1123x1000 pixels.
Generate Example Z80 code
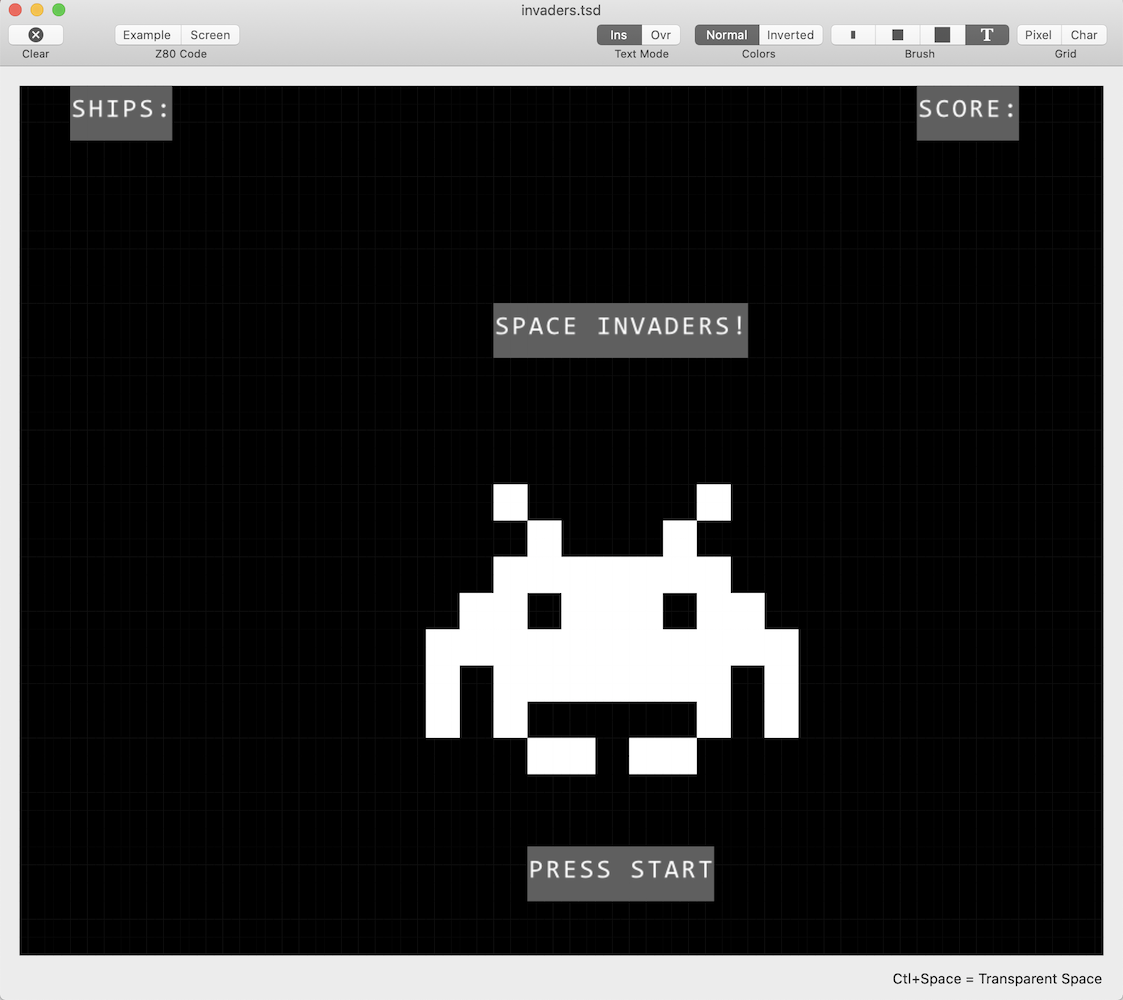147,35
